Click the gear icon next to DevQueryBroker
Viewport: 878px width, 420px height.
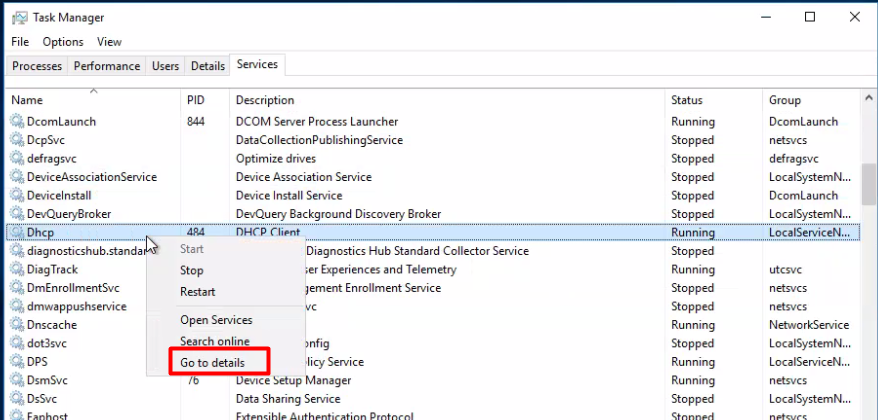(x=18, y=214)
